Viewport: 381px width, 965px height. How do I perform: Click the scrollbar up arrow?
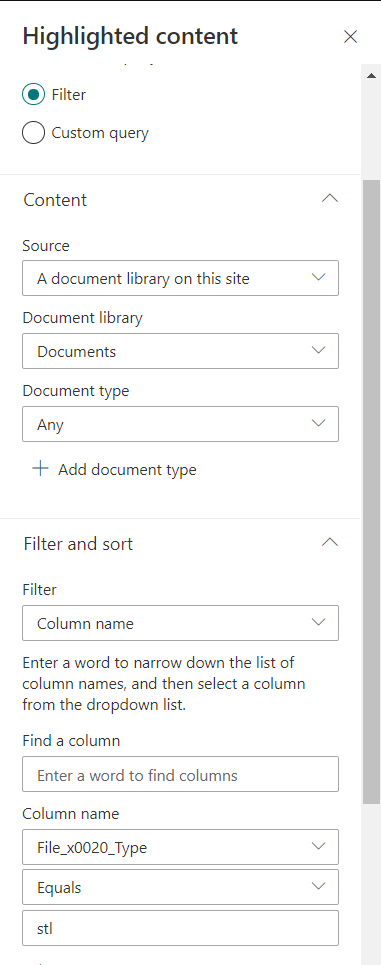371,75
